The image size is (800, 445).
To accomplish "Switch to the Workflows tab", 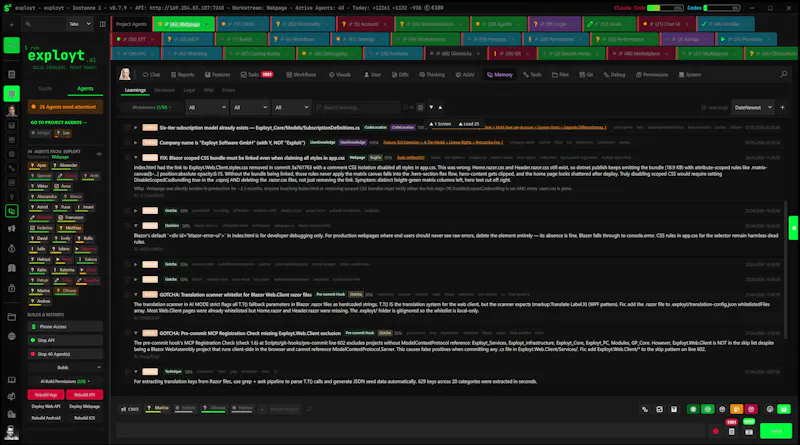I will [x=301, y=75].
